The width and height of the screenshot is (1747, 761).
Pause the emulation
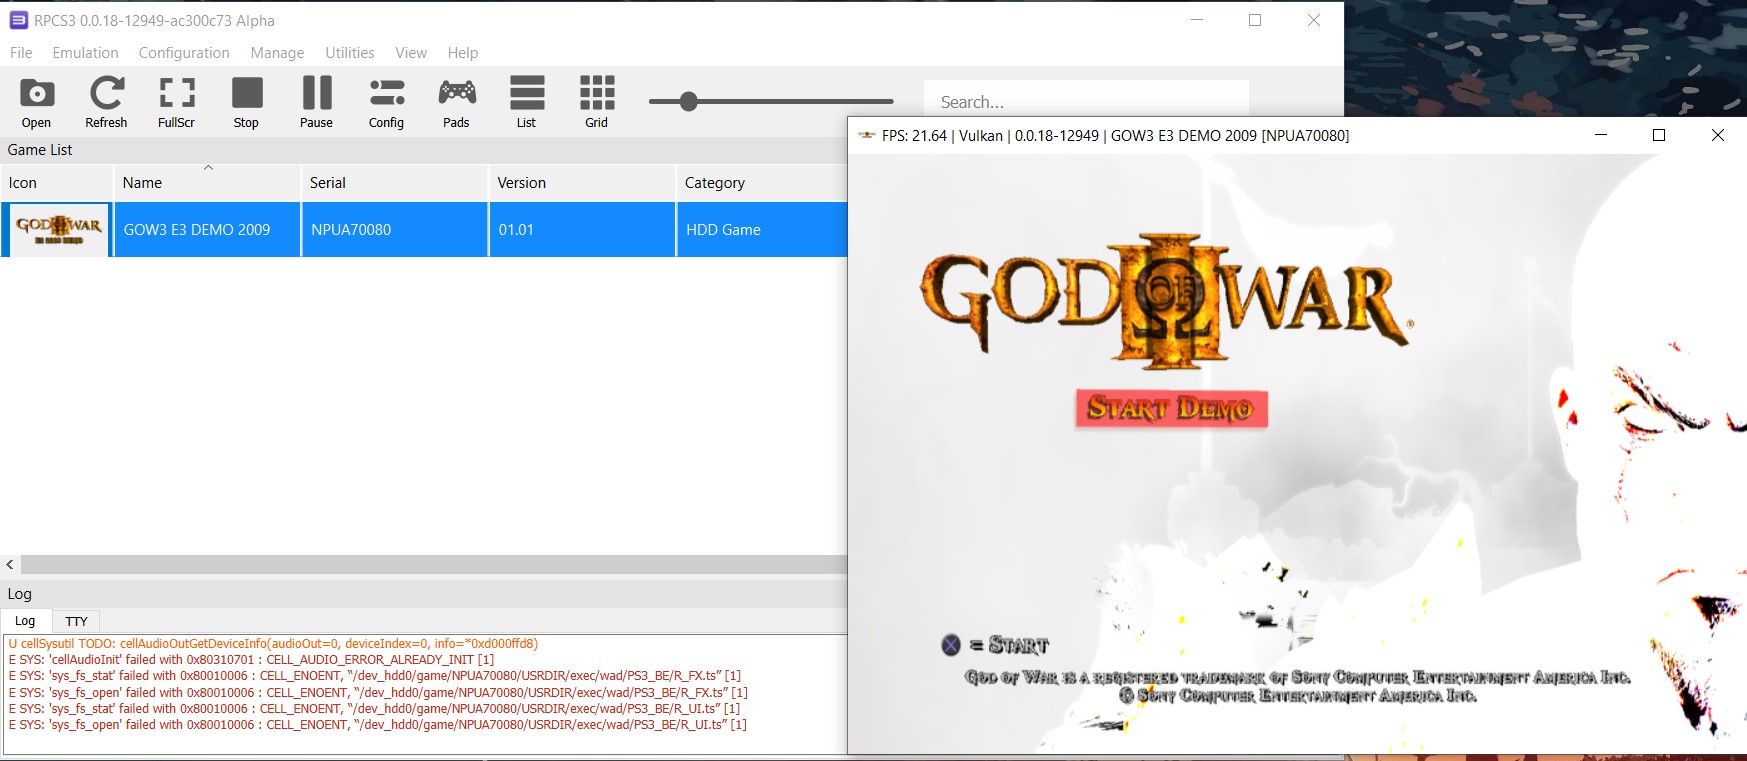(316, 102)
